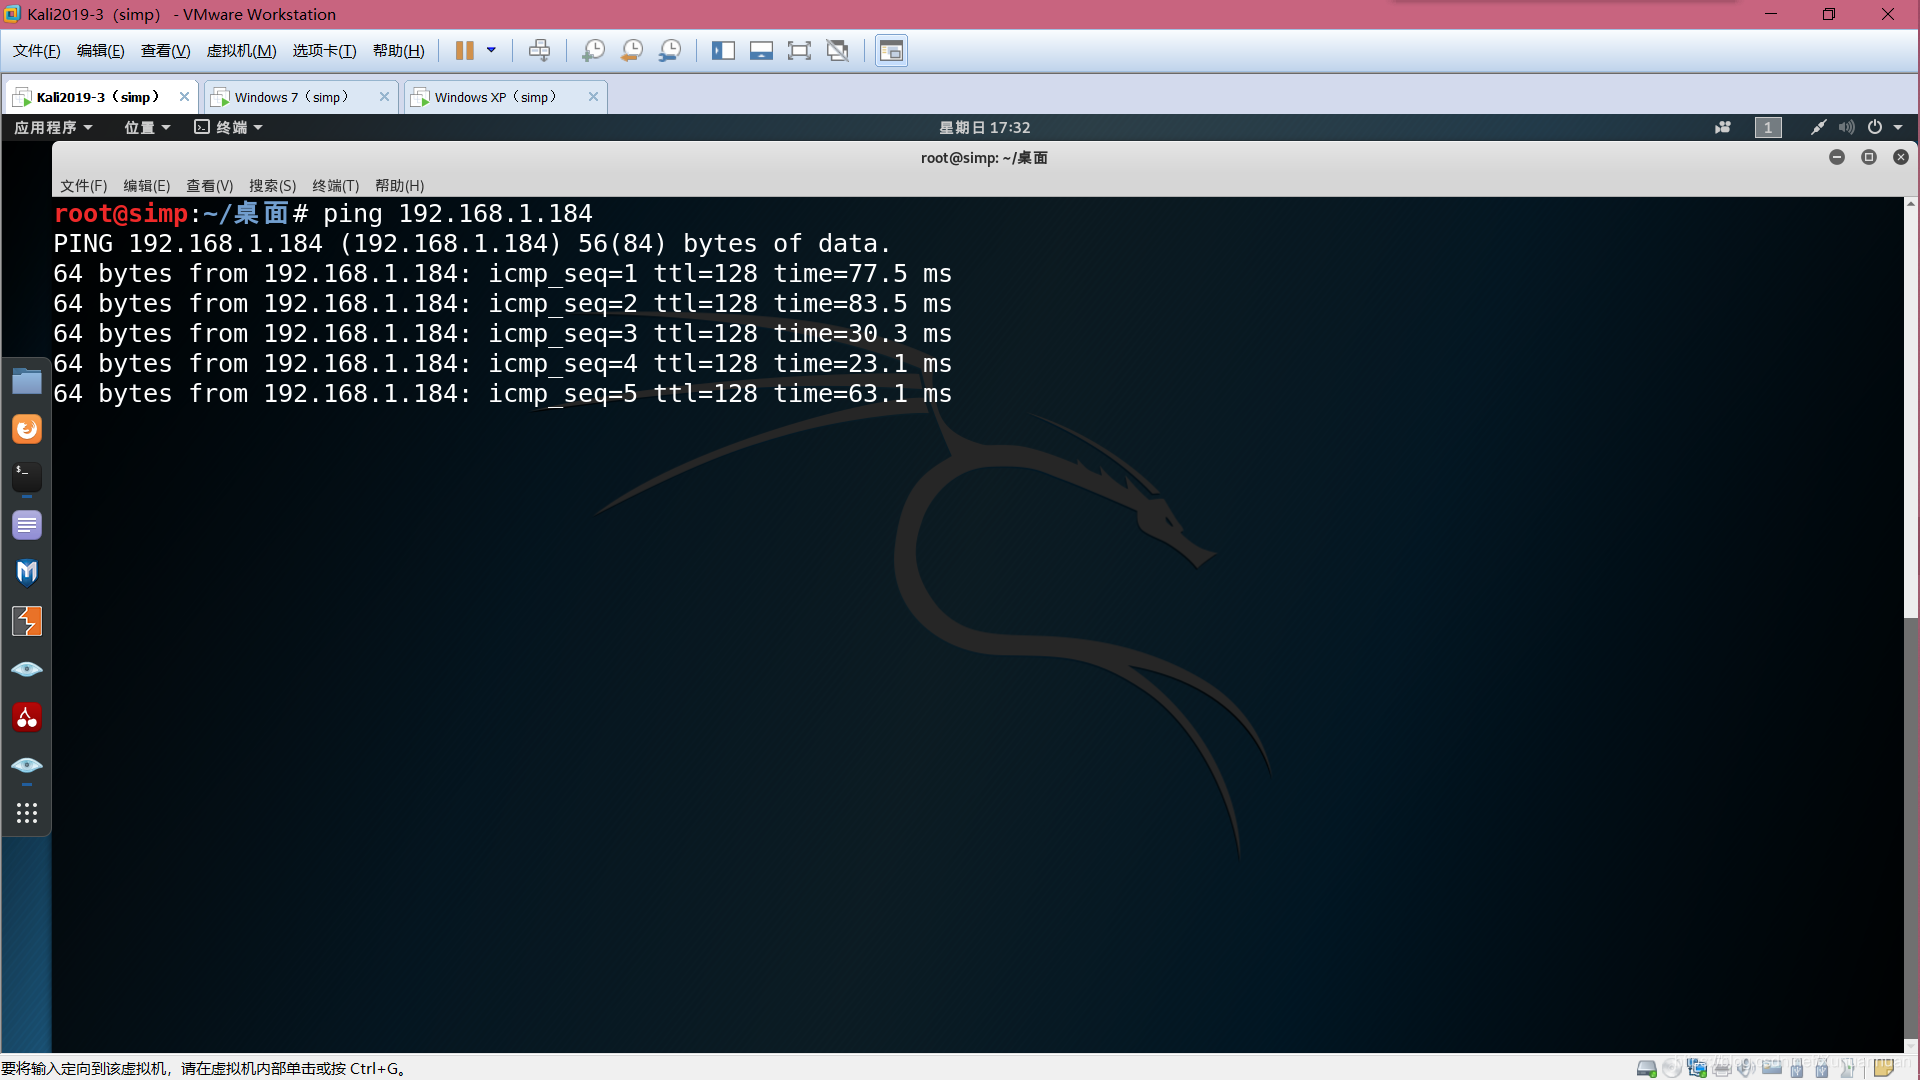Close the Windows XP (simp) tab

[593, 97]
